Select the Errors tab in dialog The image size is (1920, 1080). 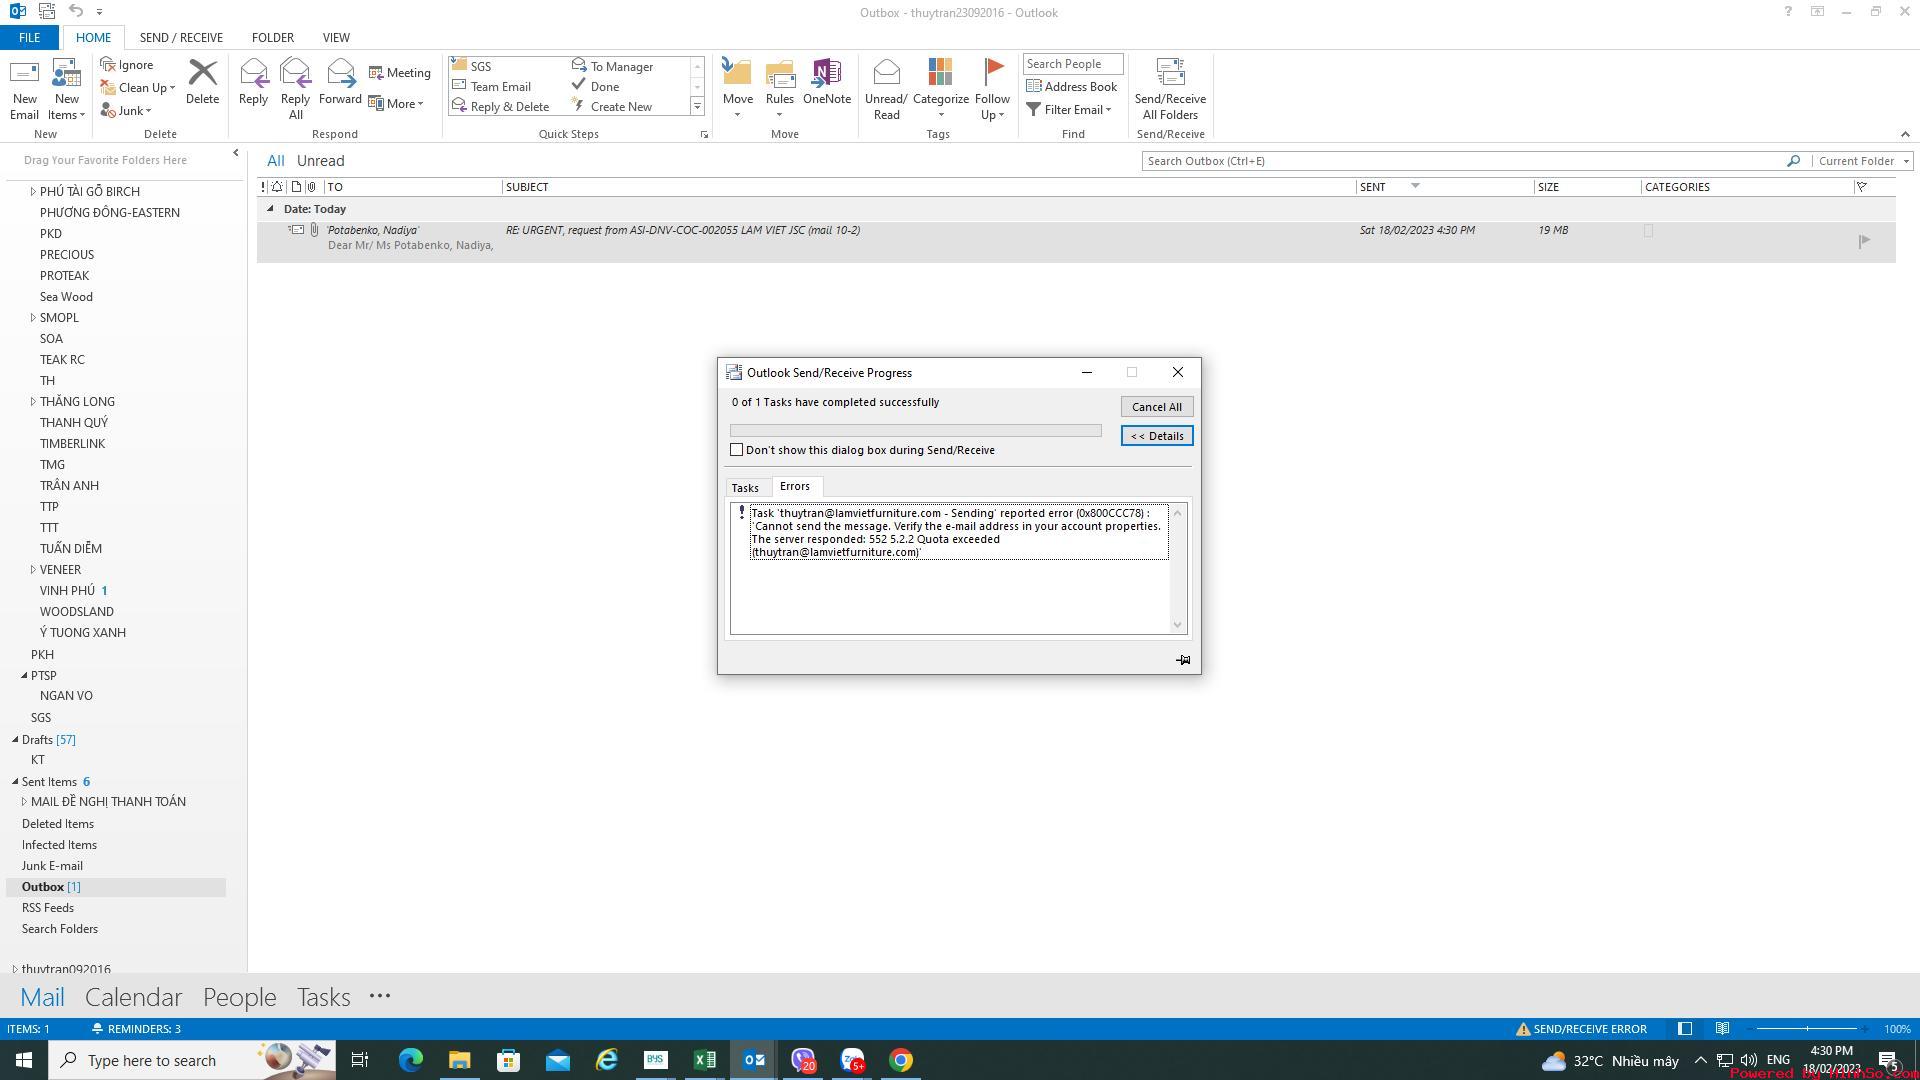click(x=794, y=487)
